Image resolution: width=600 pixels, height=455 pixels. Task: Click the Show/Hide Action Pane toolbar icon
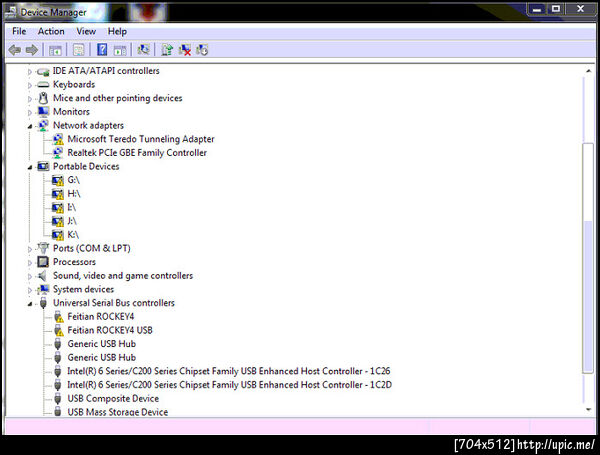click(120, 50)
